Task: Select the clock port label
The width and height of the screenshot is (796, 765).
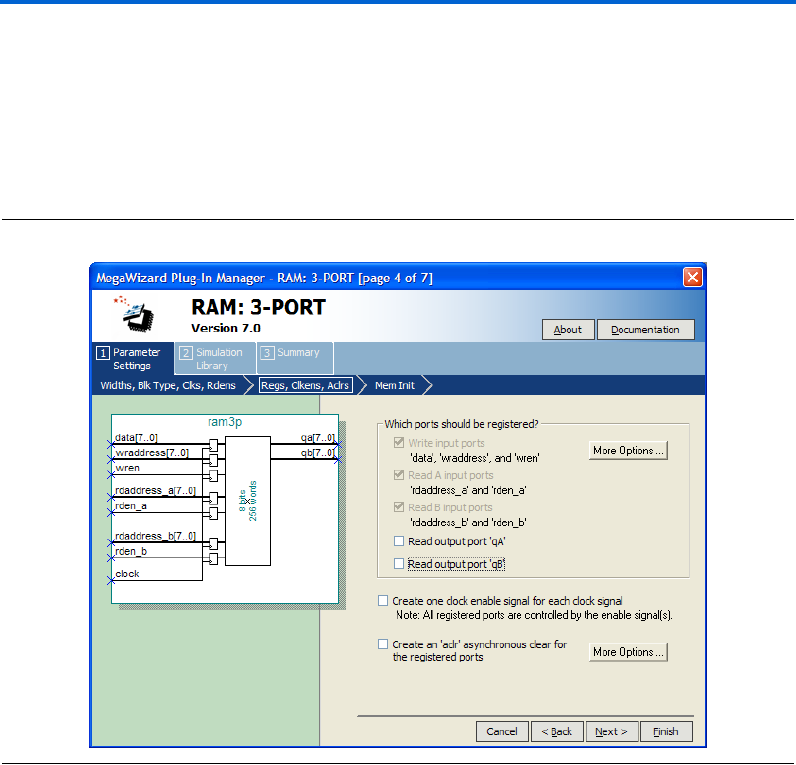Action: (x=127, y=574)
